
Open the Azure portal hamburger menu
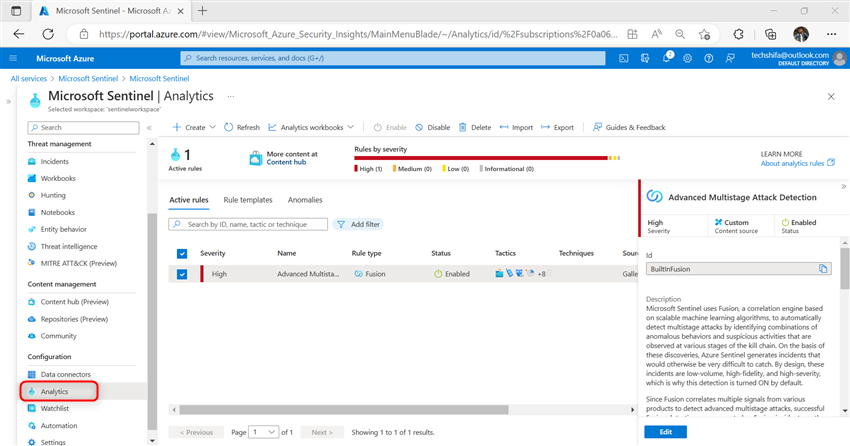coord(14,58)
